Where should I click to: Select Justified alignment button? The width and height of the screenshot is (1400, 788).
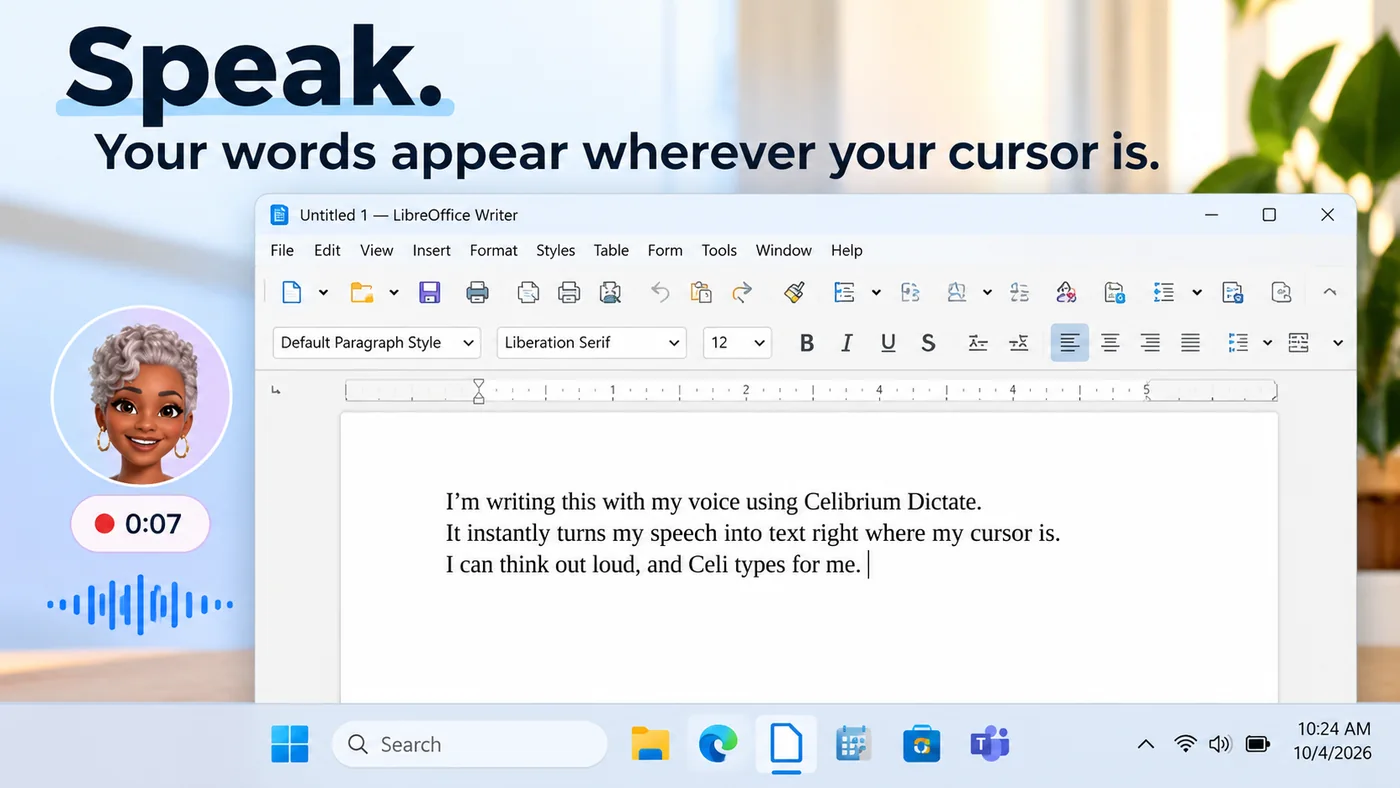pos(1190,343)
